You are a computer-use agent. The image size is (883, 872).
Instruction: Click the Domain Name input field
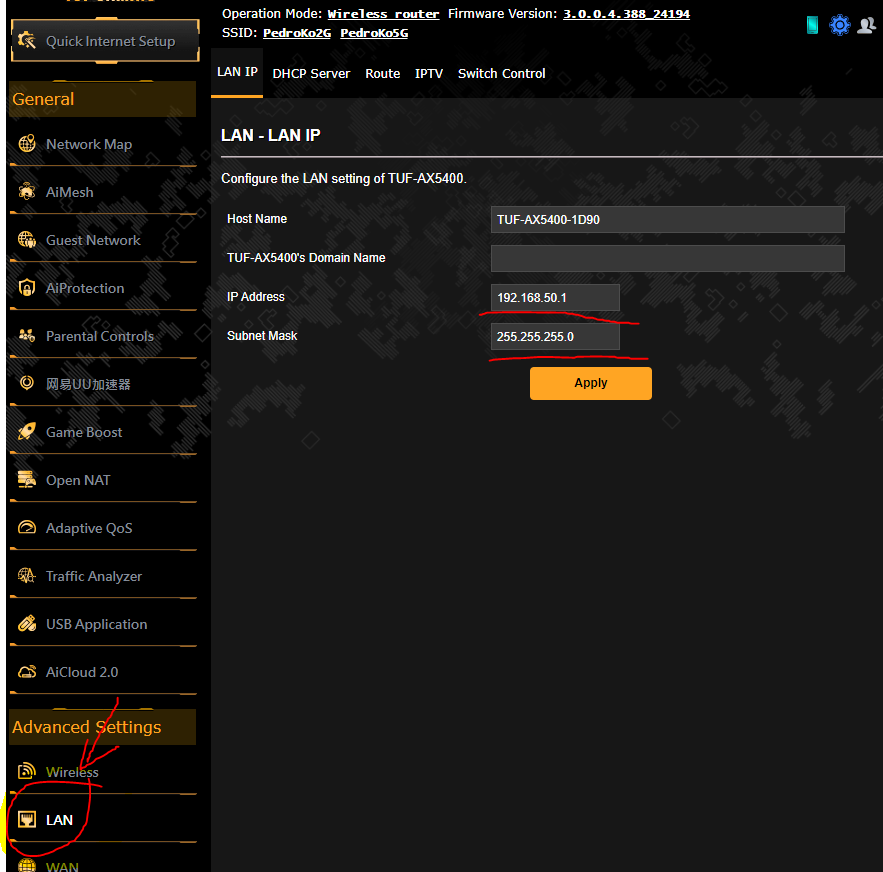667,258
